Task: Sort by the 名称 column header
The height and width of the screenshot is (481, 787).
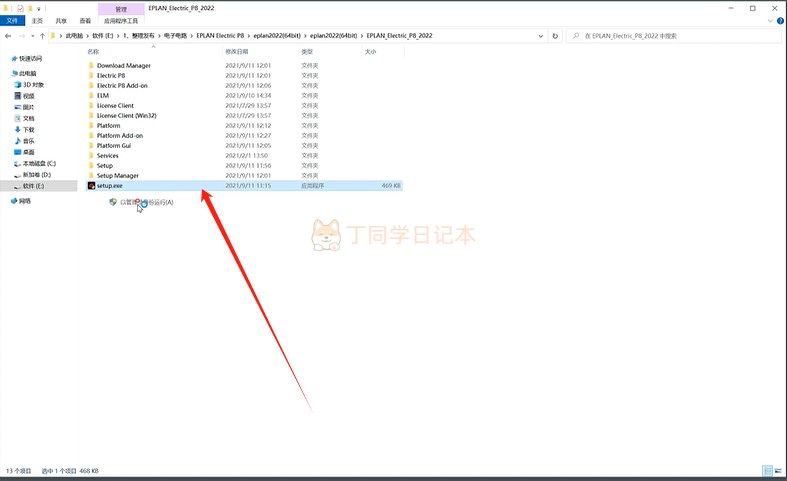Action: (93, 52)
